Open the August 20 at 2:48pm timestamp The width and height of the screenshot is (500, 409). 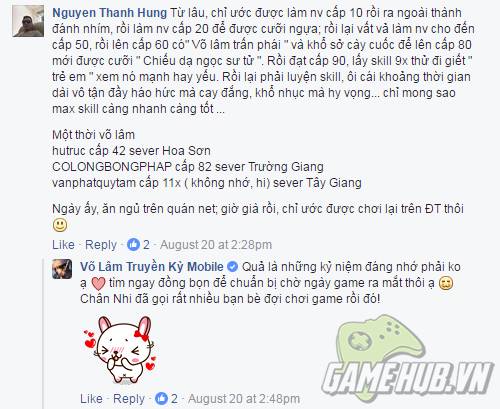pyautogui.click(x=244, y=399)
